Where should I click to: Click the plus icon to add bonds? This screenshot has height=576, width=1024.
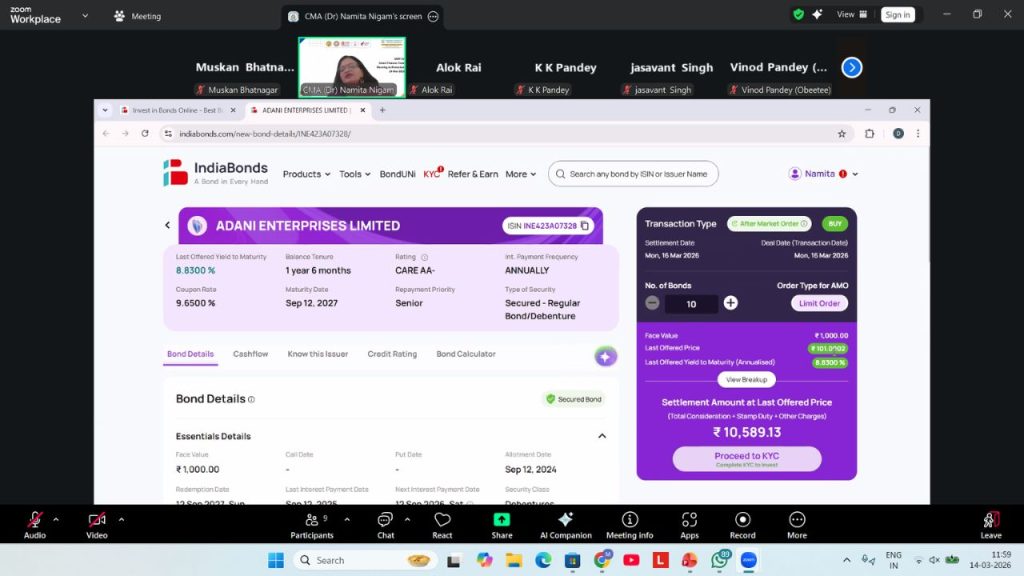pos(731,303)
